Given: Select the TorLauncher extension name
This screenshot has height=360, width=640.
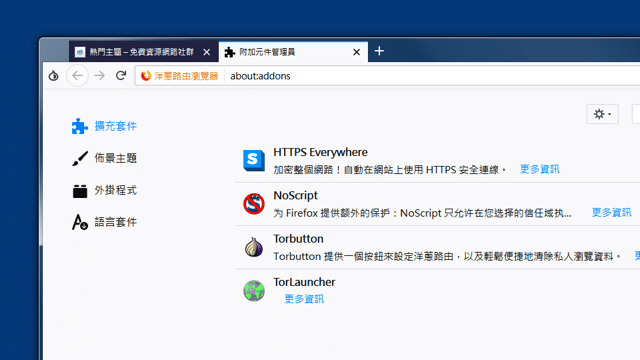Looking at the screenshot, I should tap(304, 282).
